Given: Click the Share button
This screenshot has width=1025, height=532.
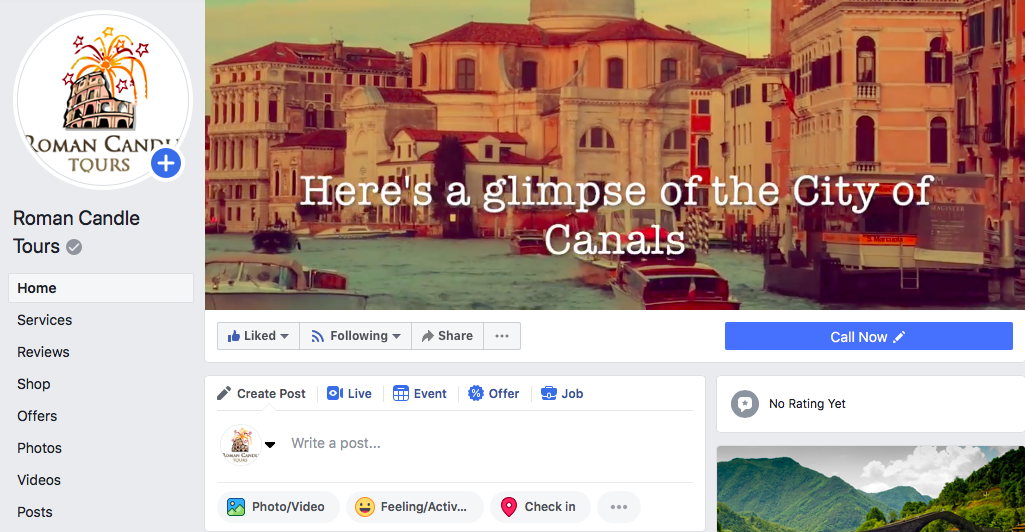Looking at the screenshot, I should [447, 336].
